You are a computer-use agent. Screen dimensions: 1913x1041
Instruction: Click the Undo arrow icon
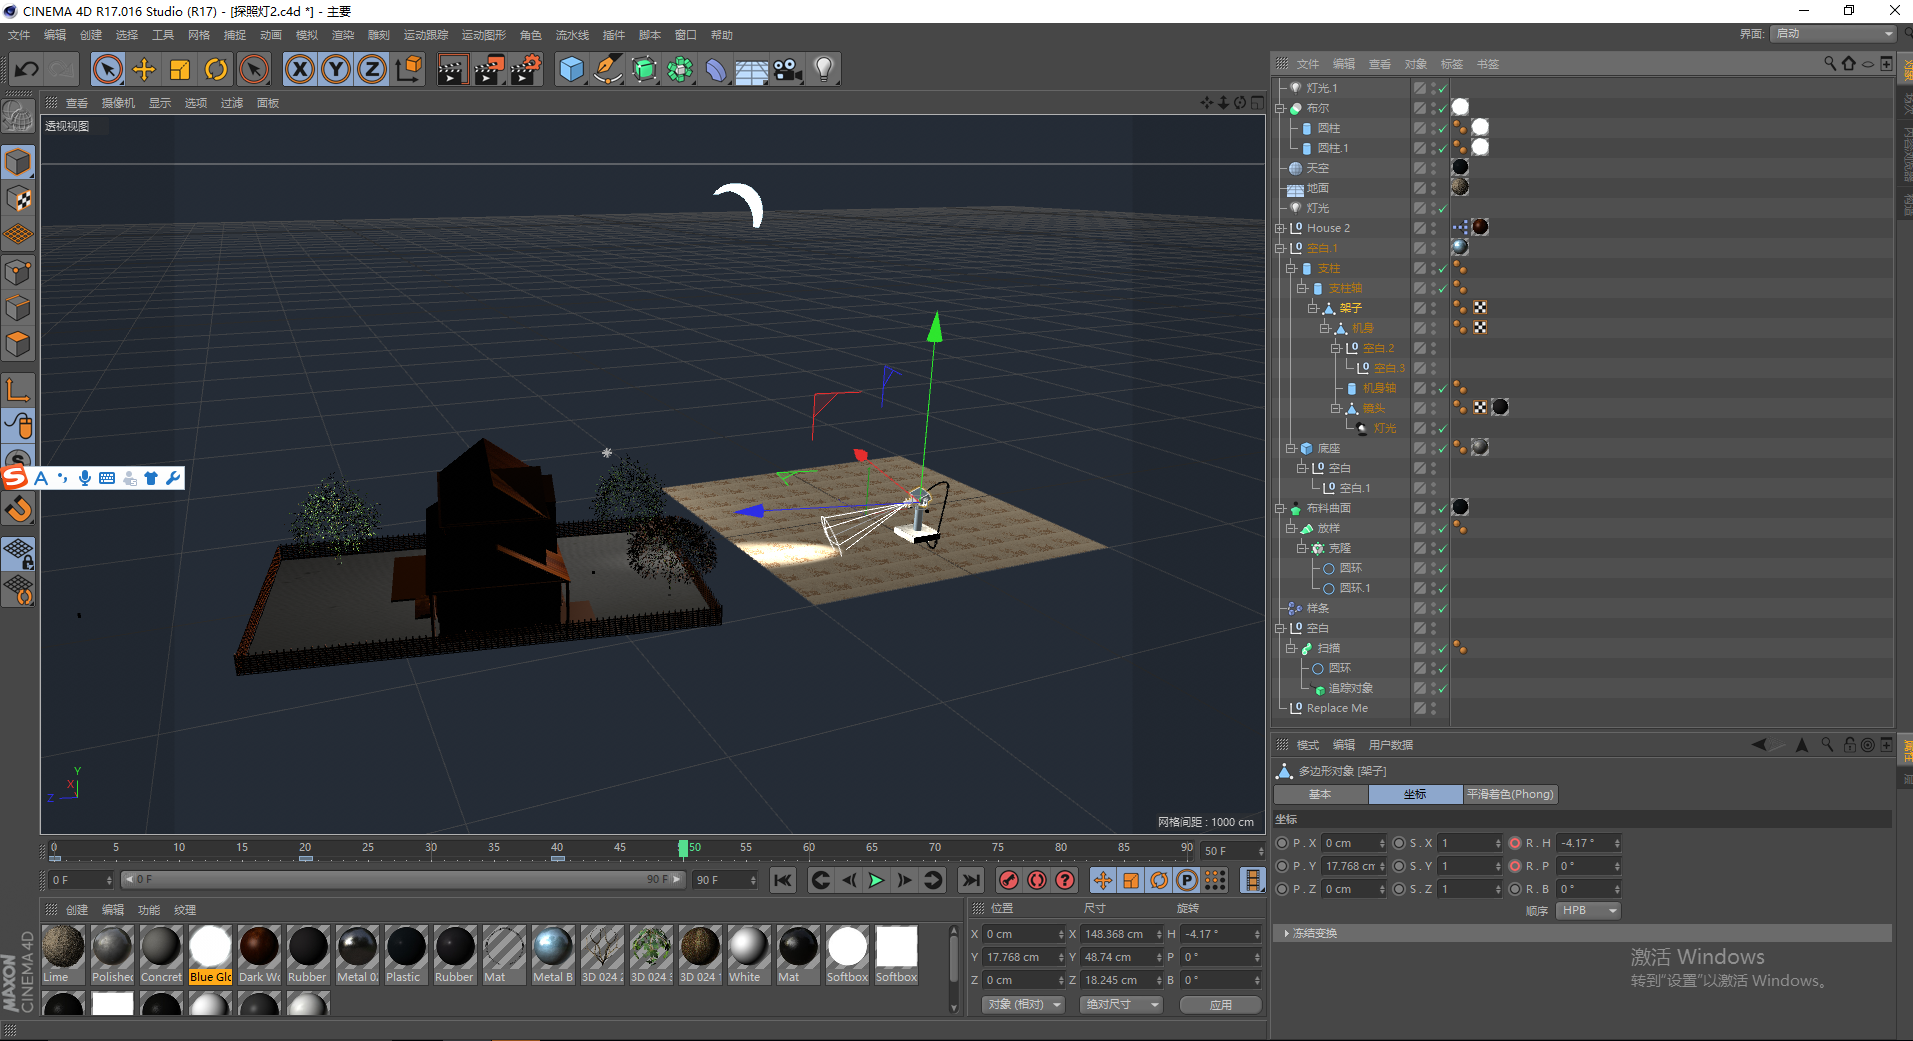coord(27,69)
